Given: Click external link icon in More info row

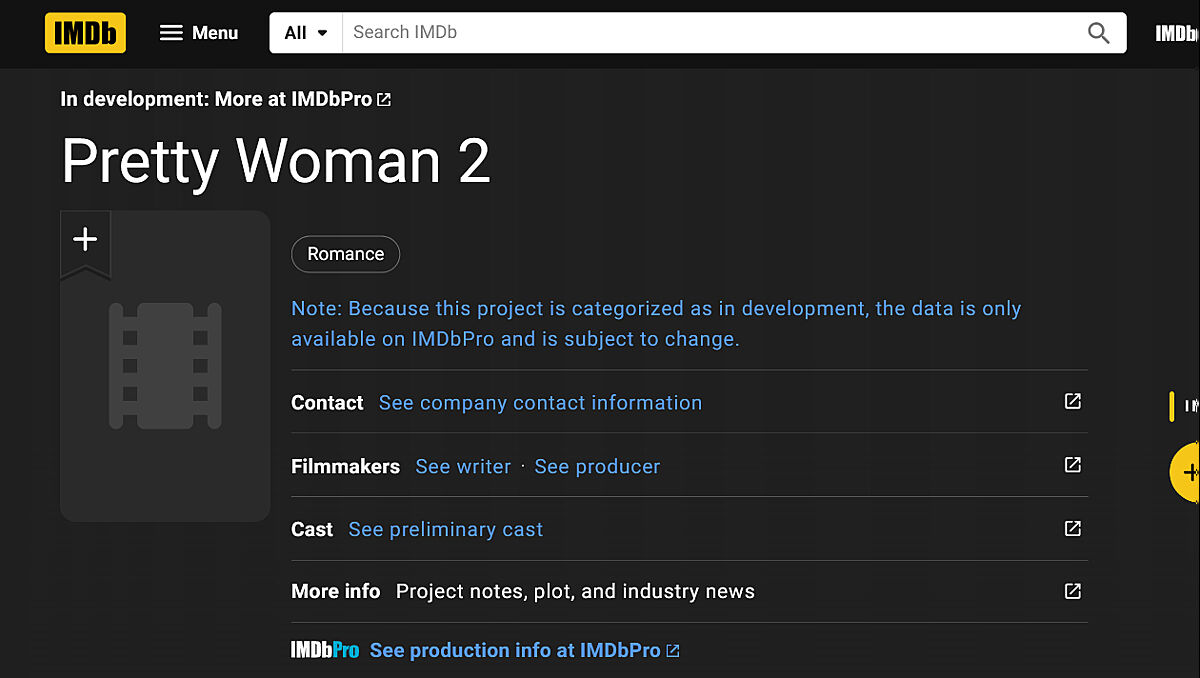Looking at the screenshot, I should [x=1072, y=591].
